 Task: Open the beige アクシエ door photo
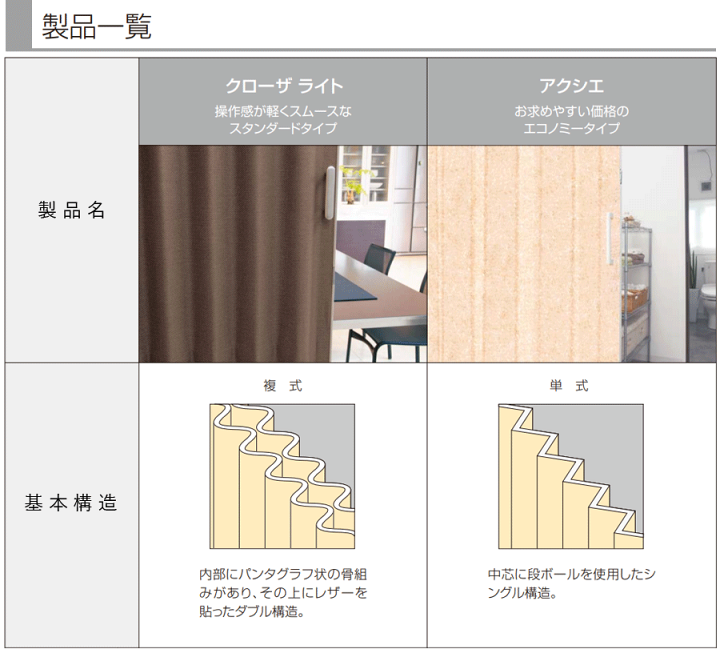coord(518,254)
